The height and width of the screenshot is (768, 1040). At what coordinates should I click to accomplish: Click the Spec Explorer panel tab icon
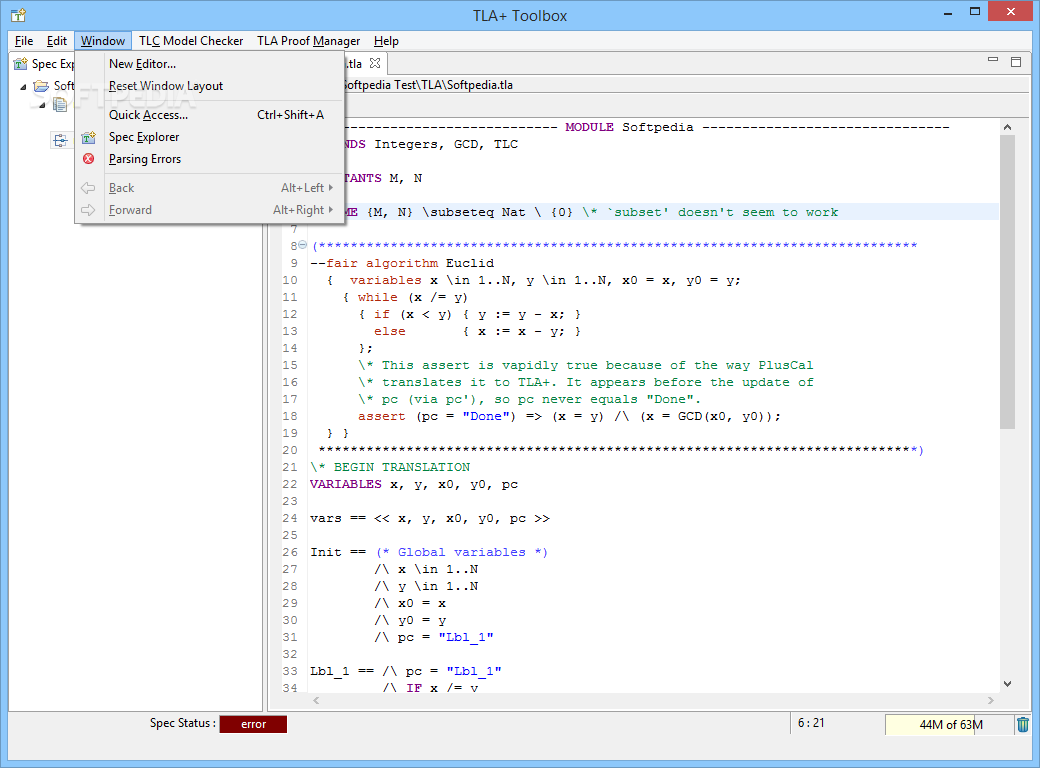click(21, 64)
